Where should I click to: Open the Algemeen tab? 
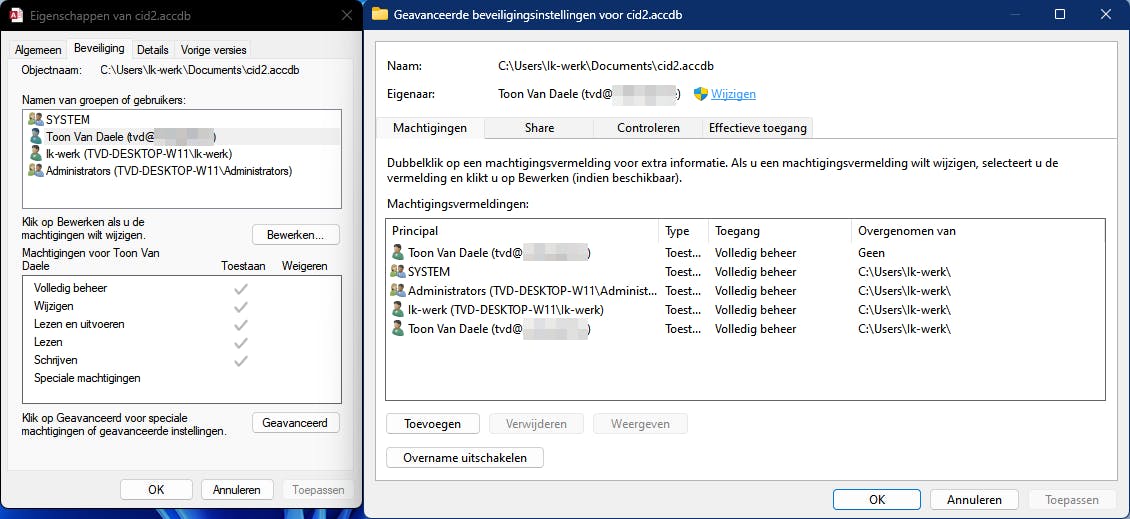(x=38, y=50)
